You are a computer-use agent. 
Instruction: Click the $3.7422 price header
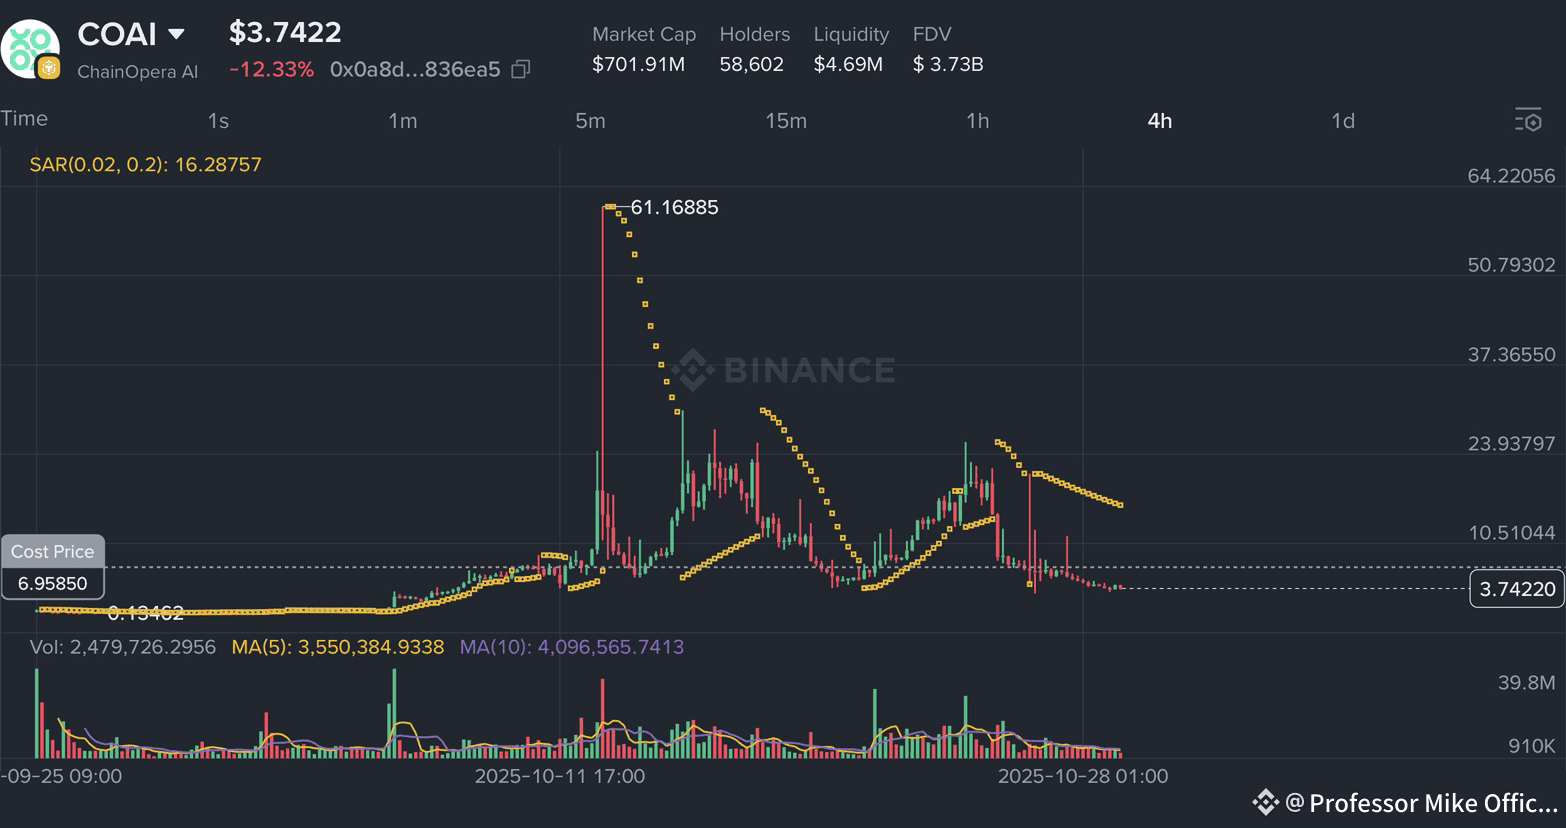[285, 32]
